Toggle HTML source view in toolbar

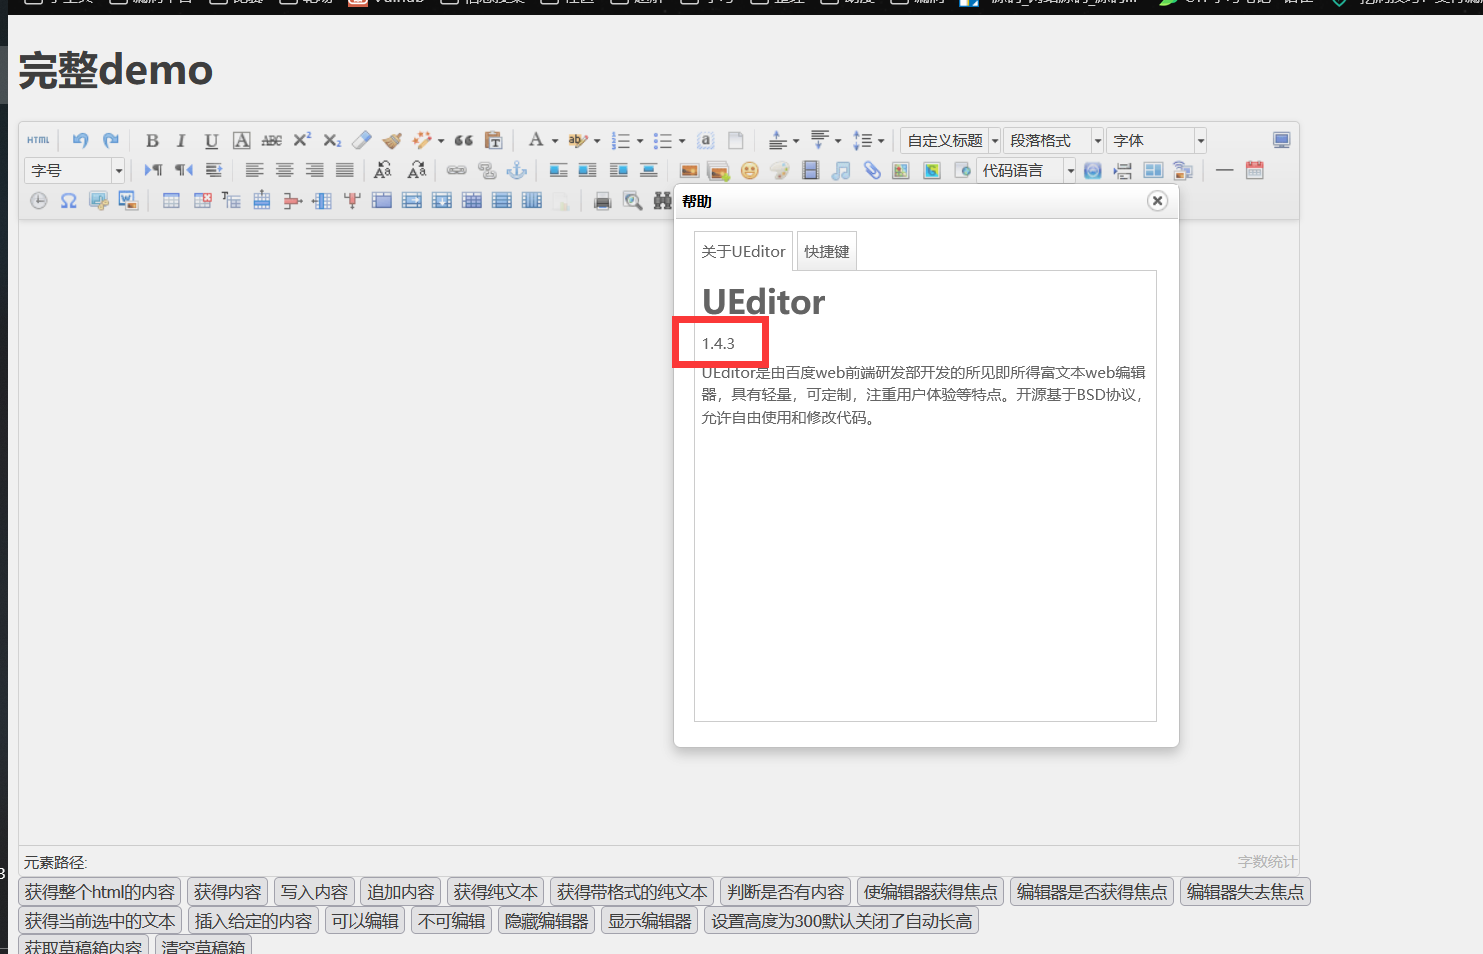pos(38,140)
